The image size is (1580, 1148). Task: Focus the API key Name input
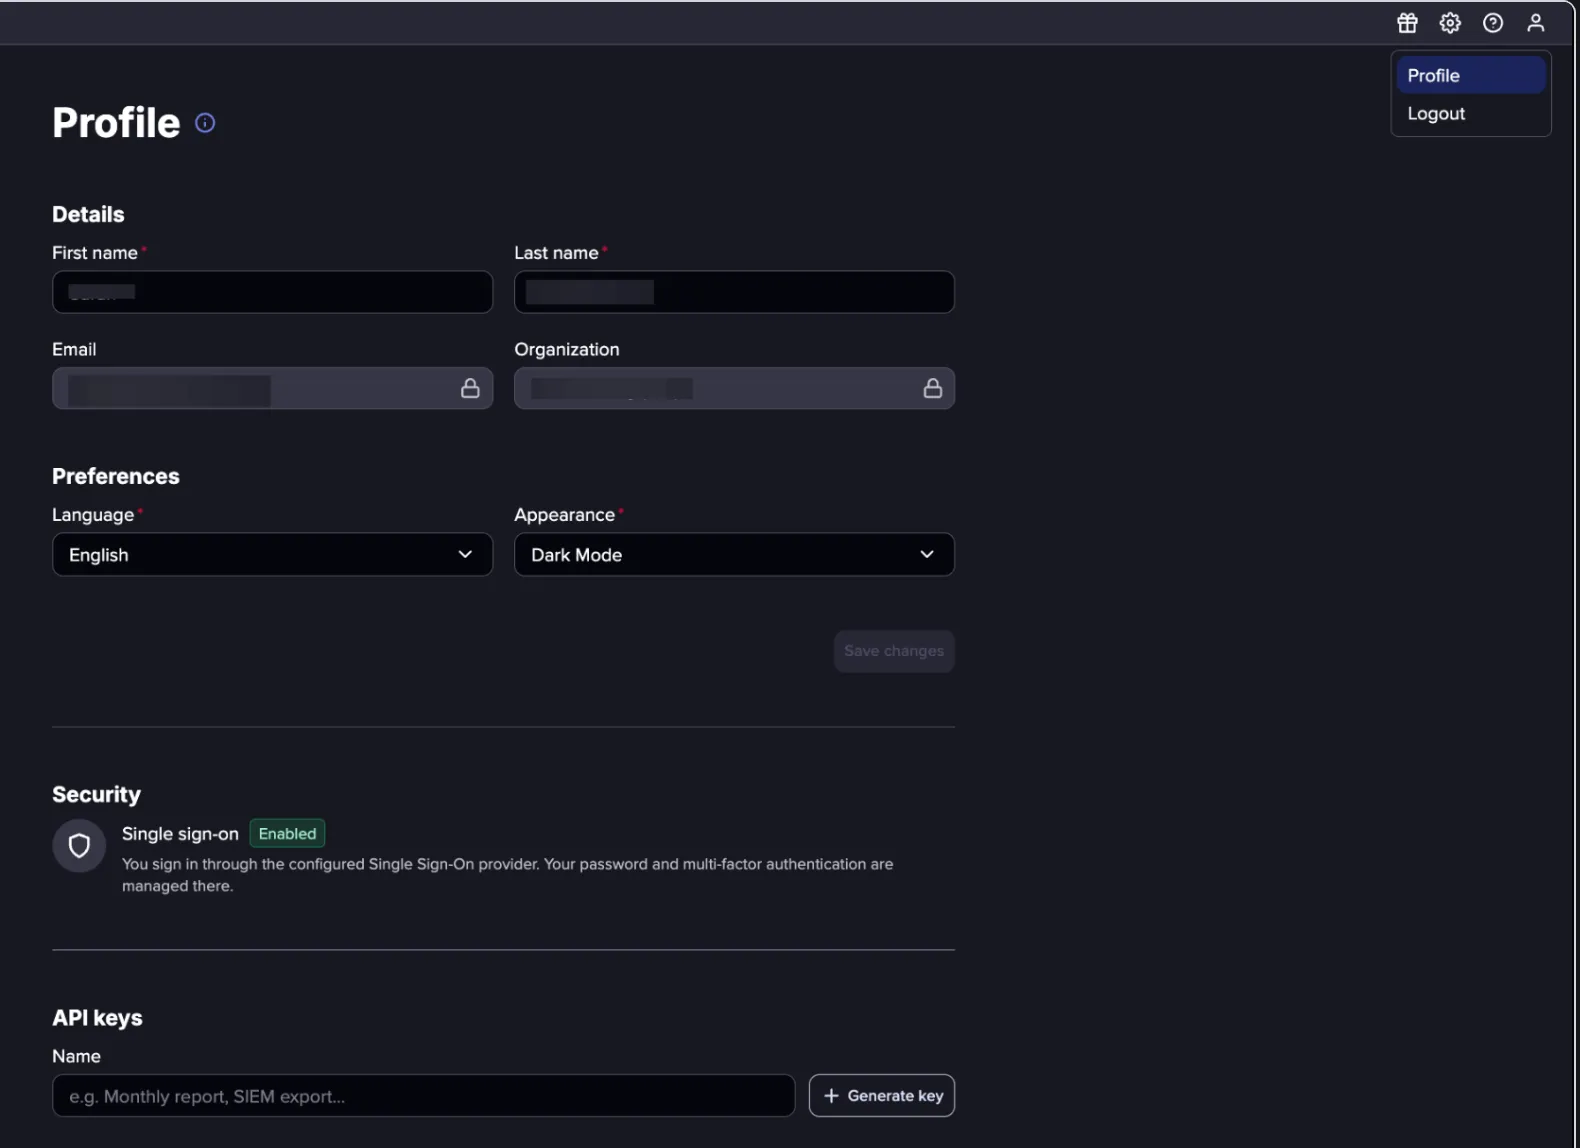[423, 1096]
